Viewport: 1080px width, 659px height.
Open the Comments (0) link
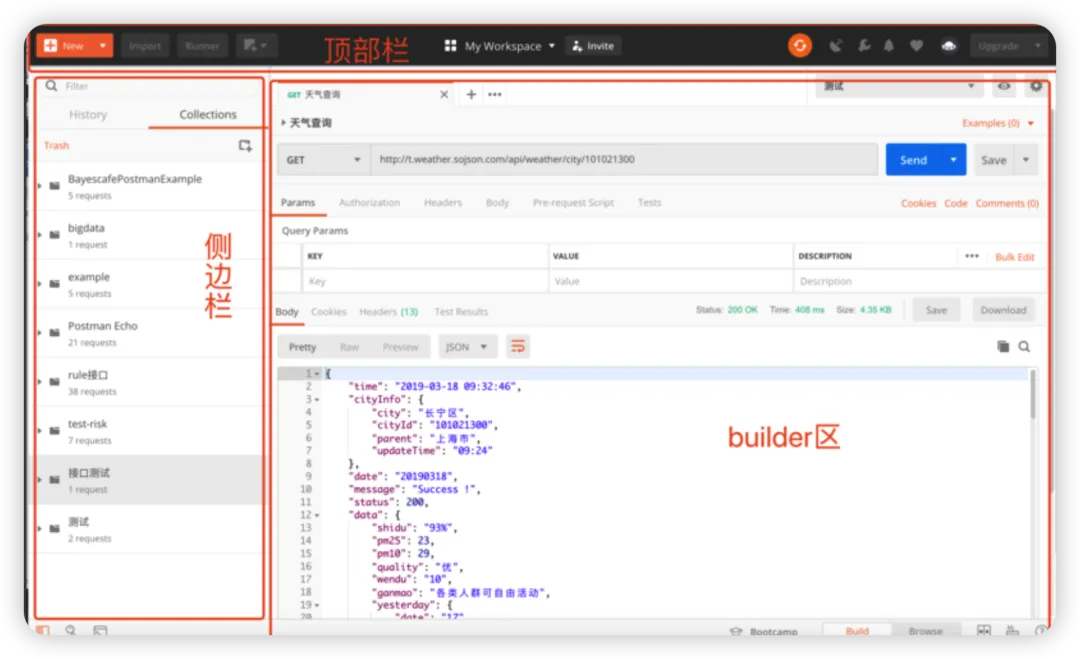1006,203
